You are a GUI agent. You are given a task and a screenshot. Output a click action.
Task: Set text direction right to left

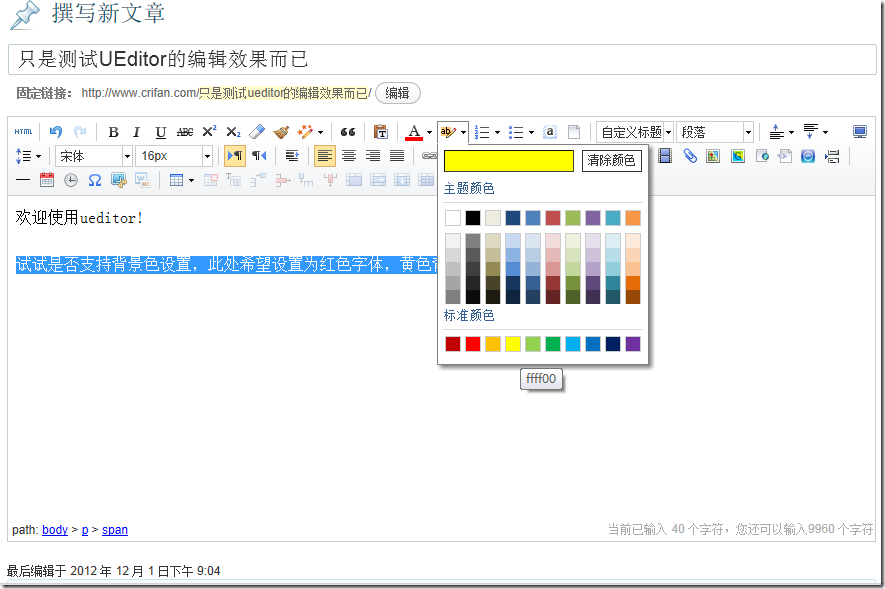click(x=259, y=156)
